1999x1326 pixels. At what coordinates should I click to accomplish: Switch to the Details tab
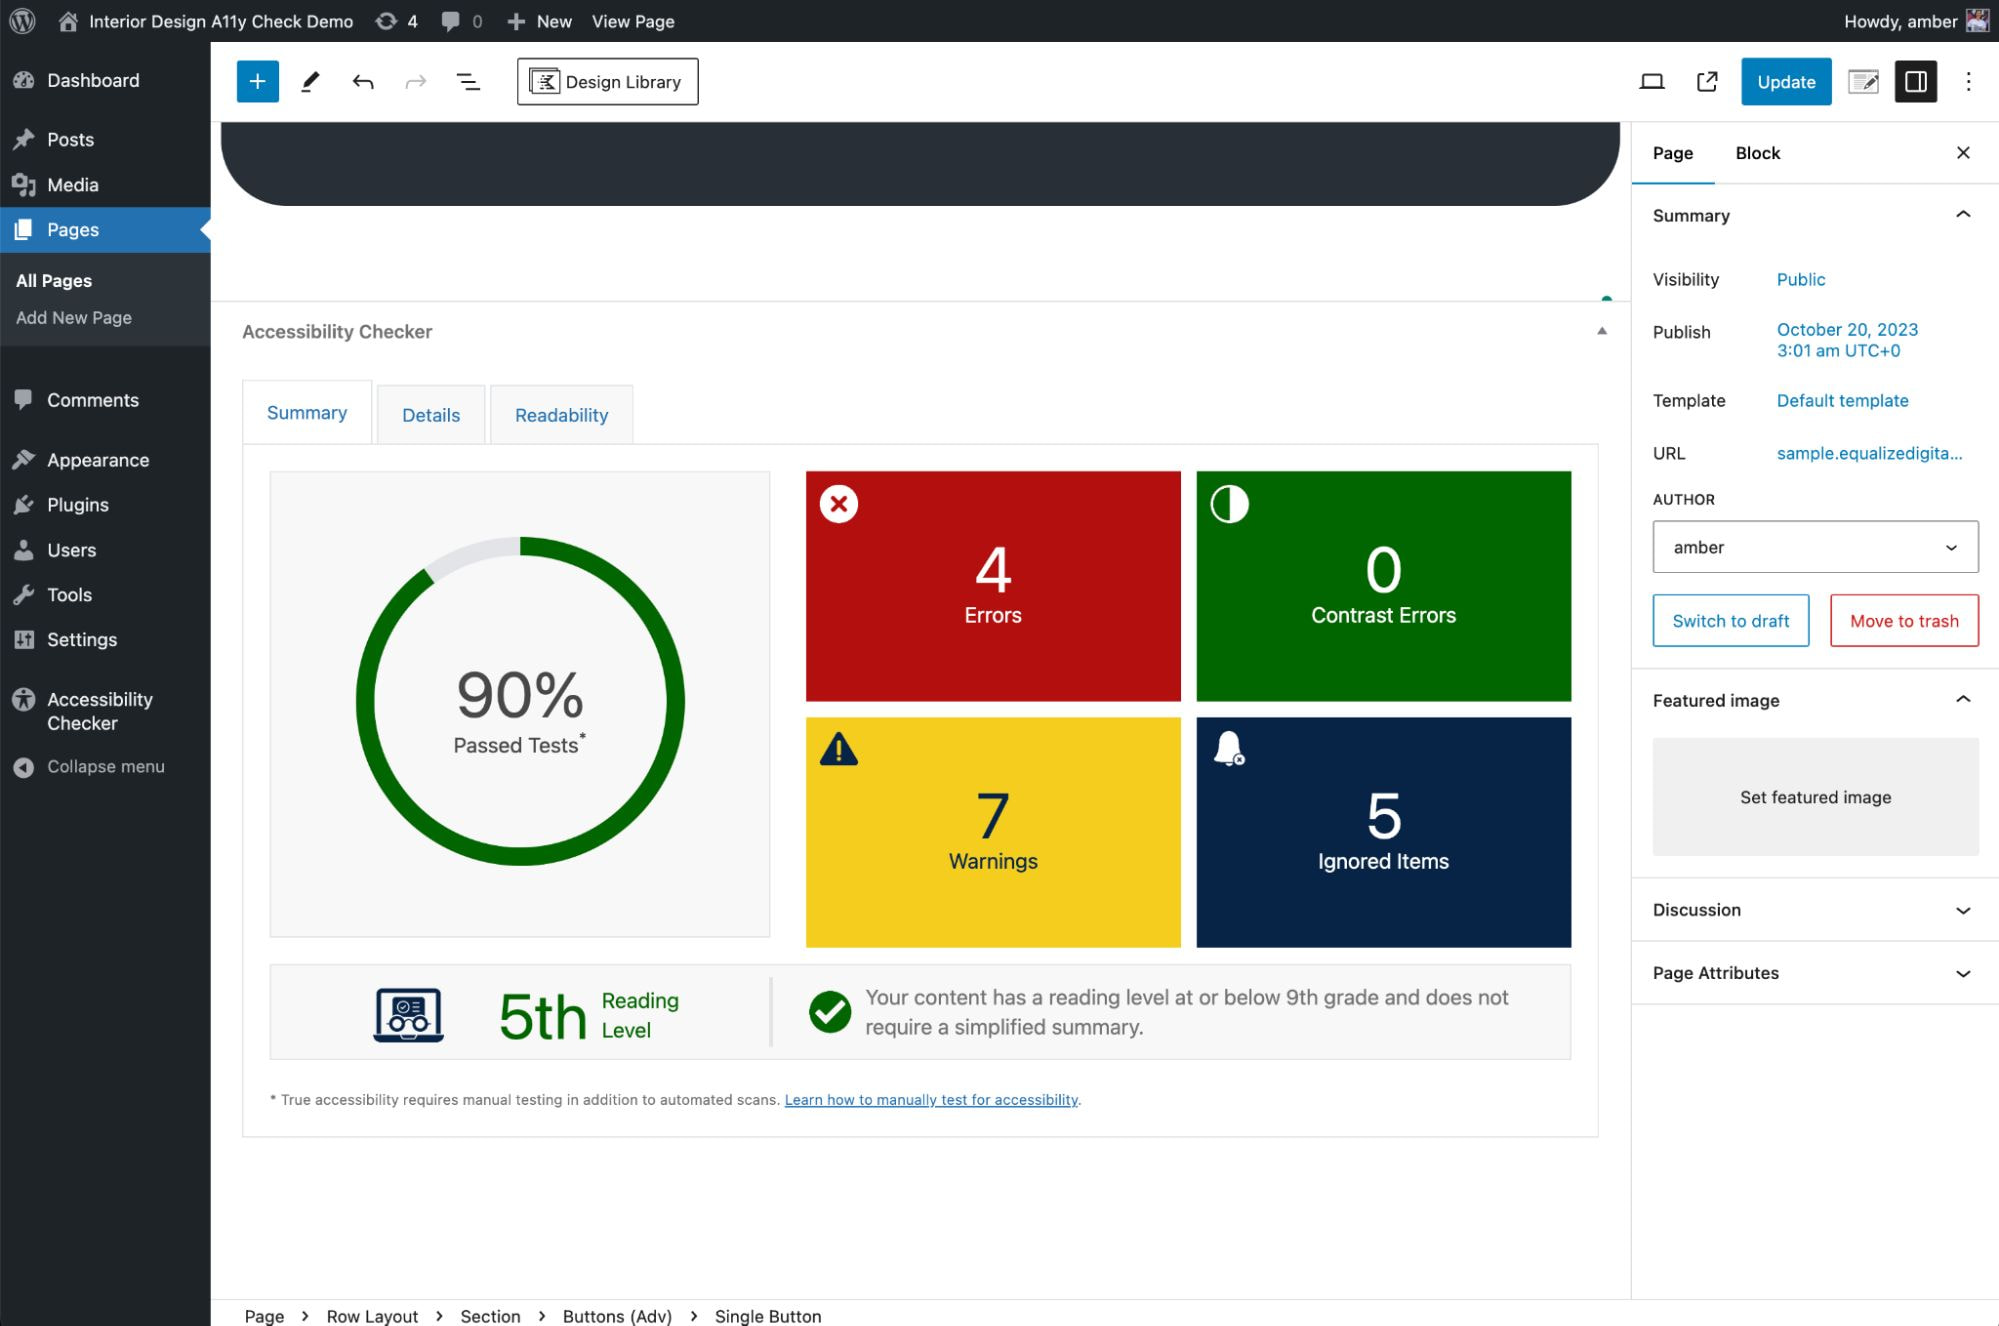coord(431,415)
